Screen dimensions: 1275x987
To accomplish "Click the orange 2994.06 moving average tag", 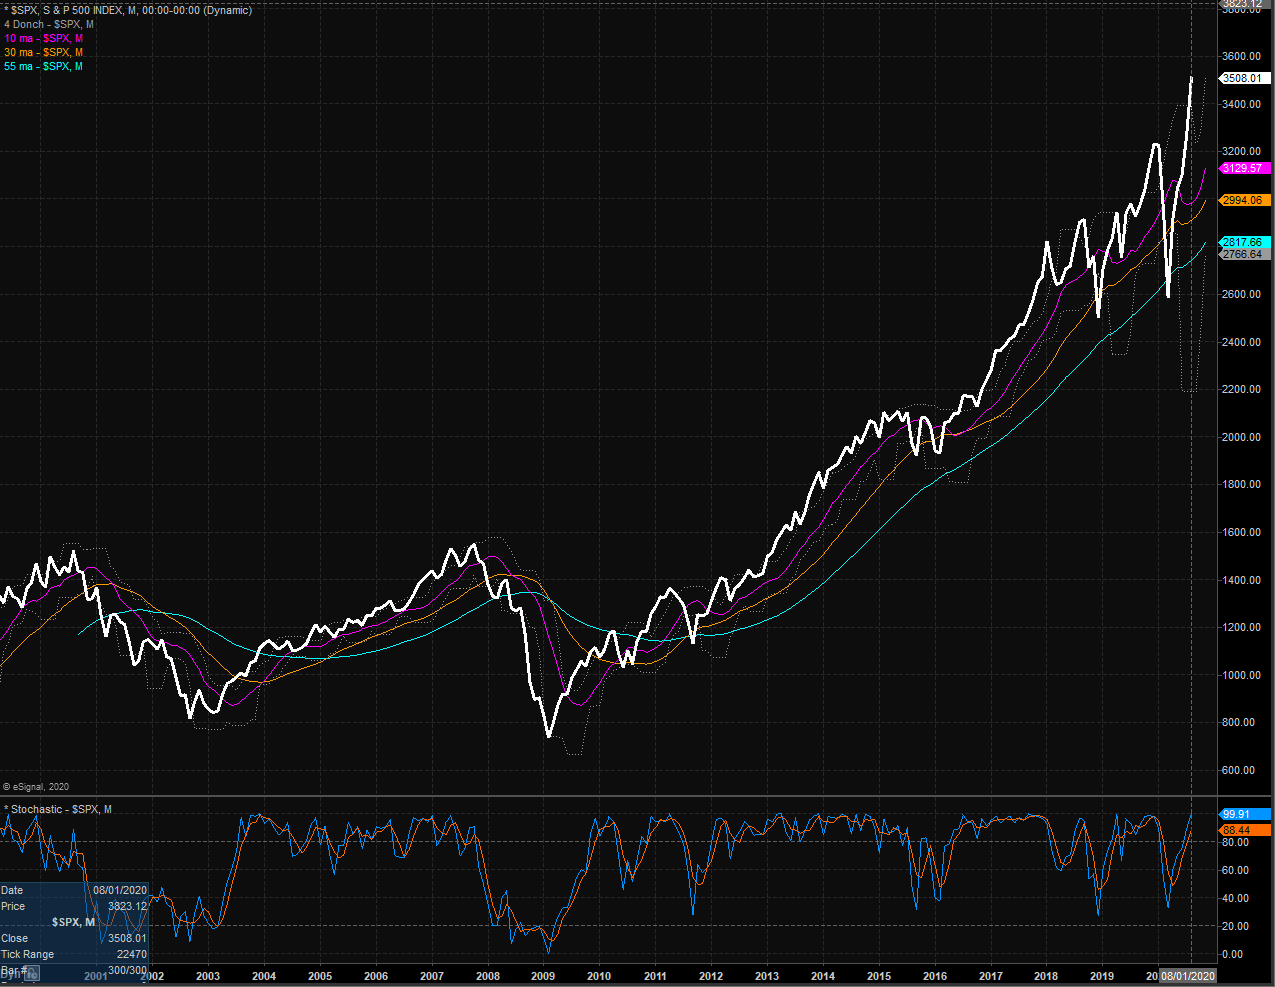I will pos(1245,200).
